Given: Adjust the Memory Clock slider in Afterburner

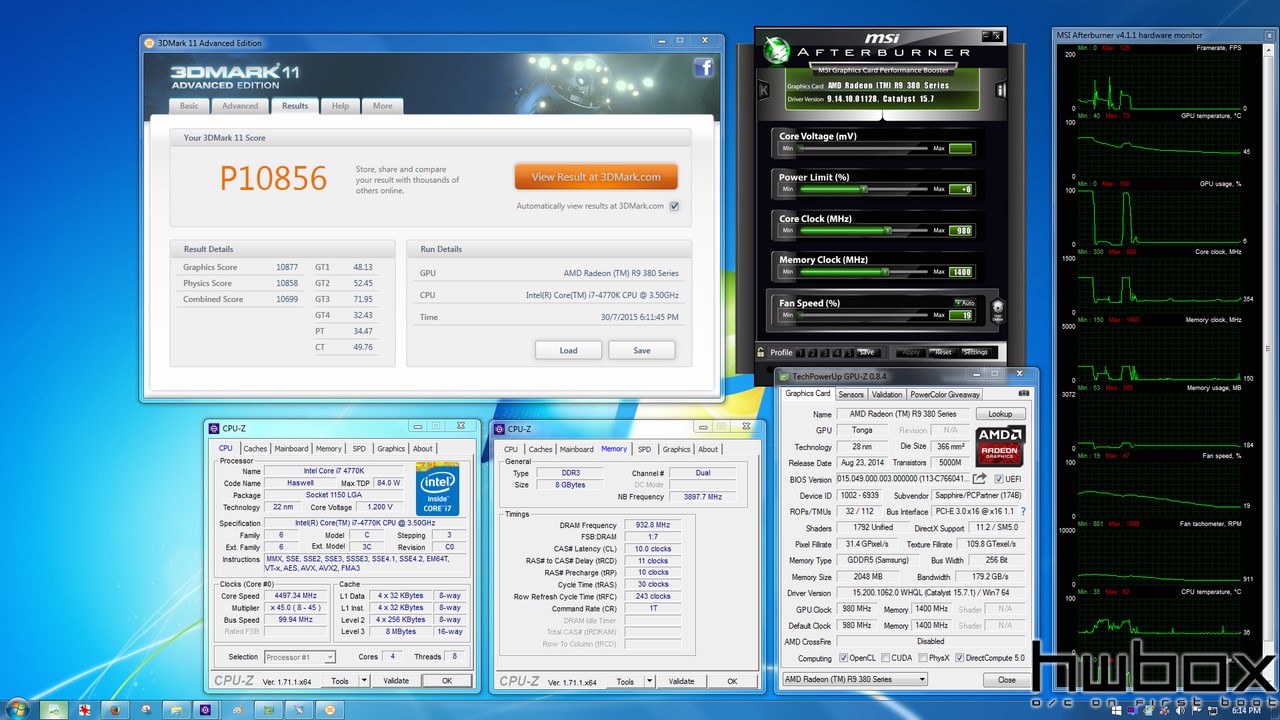Looking at the screenshot, I should tap(862, 271).
